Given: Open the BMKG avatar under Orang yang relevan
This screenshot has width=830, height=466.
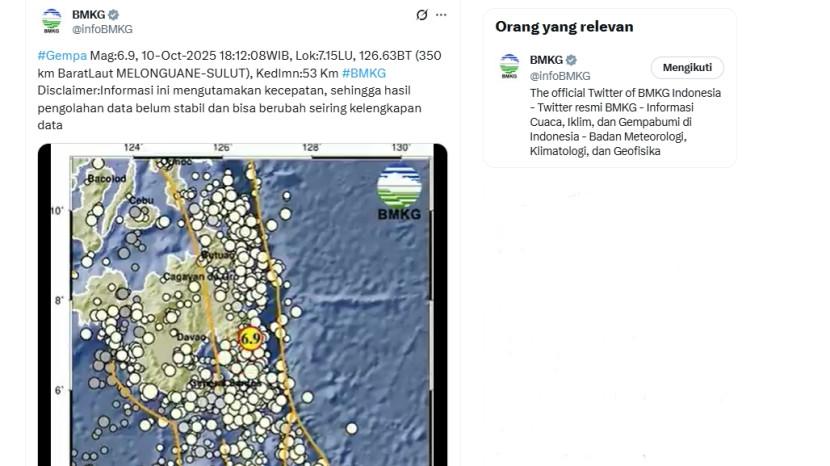Looking at the screenshot, I should [x=510, y=67].
